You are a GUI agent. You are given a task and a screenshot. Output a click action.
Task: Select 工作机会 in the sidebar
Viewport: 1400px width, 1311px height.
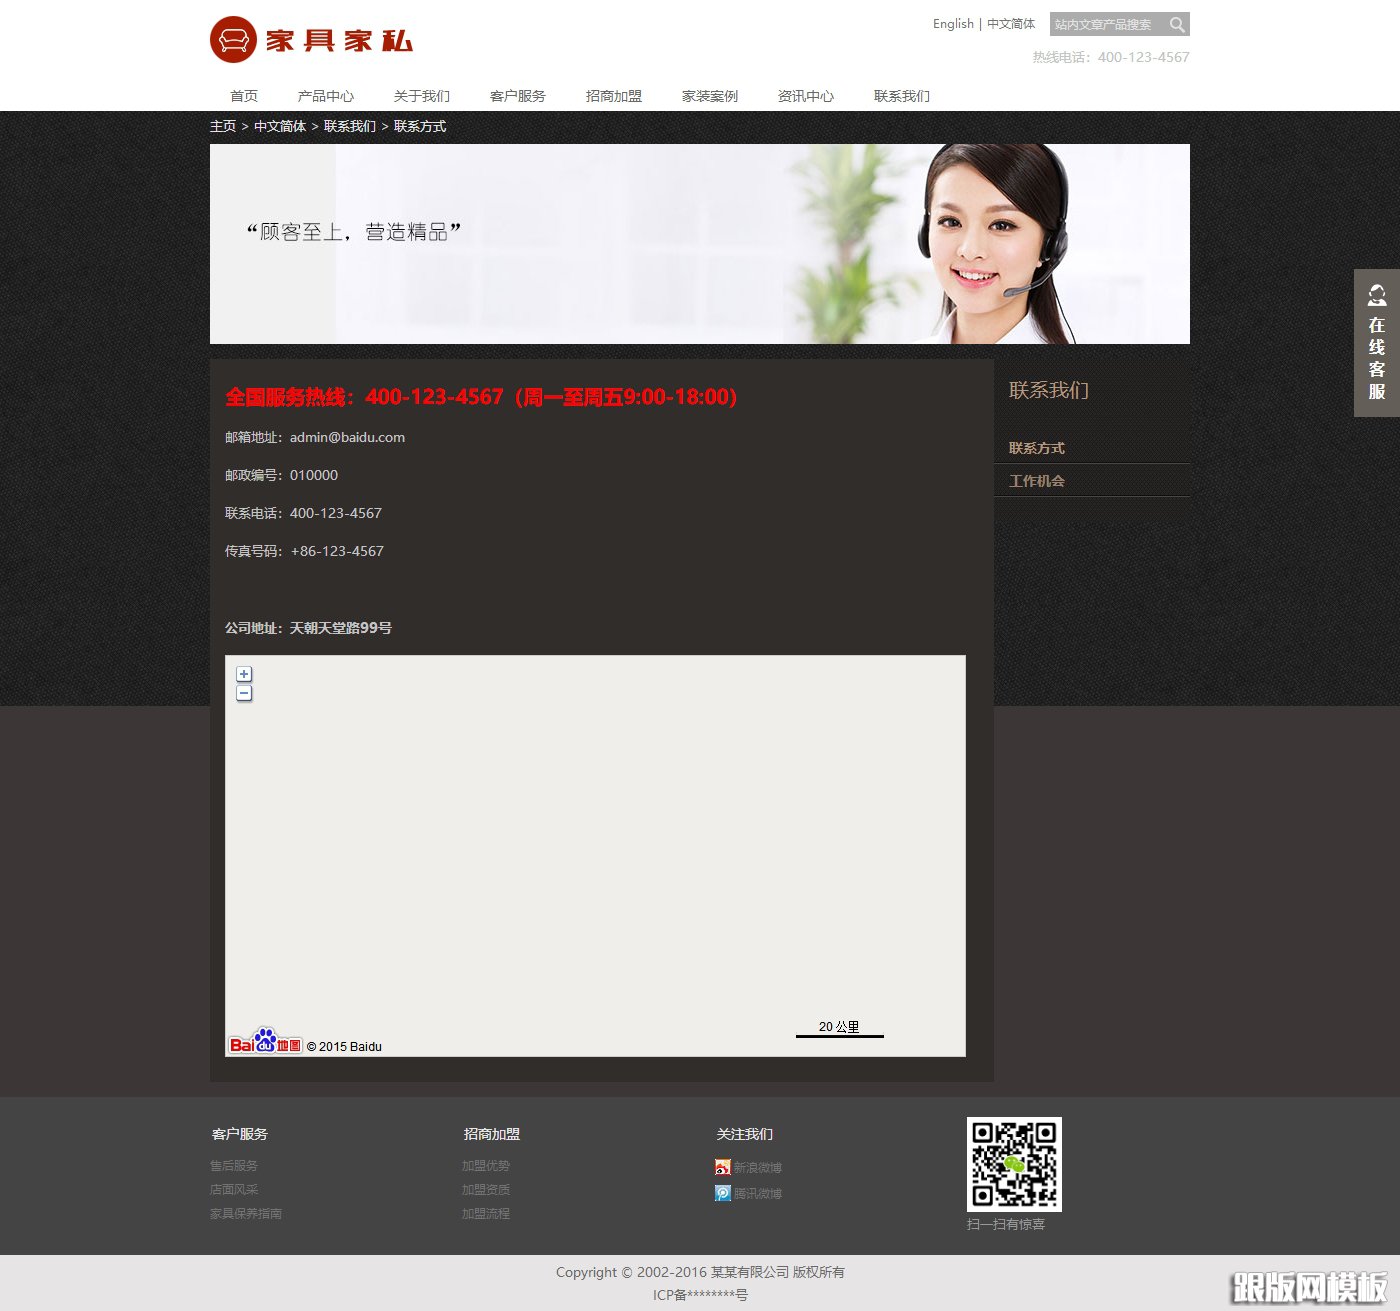1037,481
